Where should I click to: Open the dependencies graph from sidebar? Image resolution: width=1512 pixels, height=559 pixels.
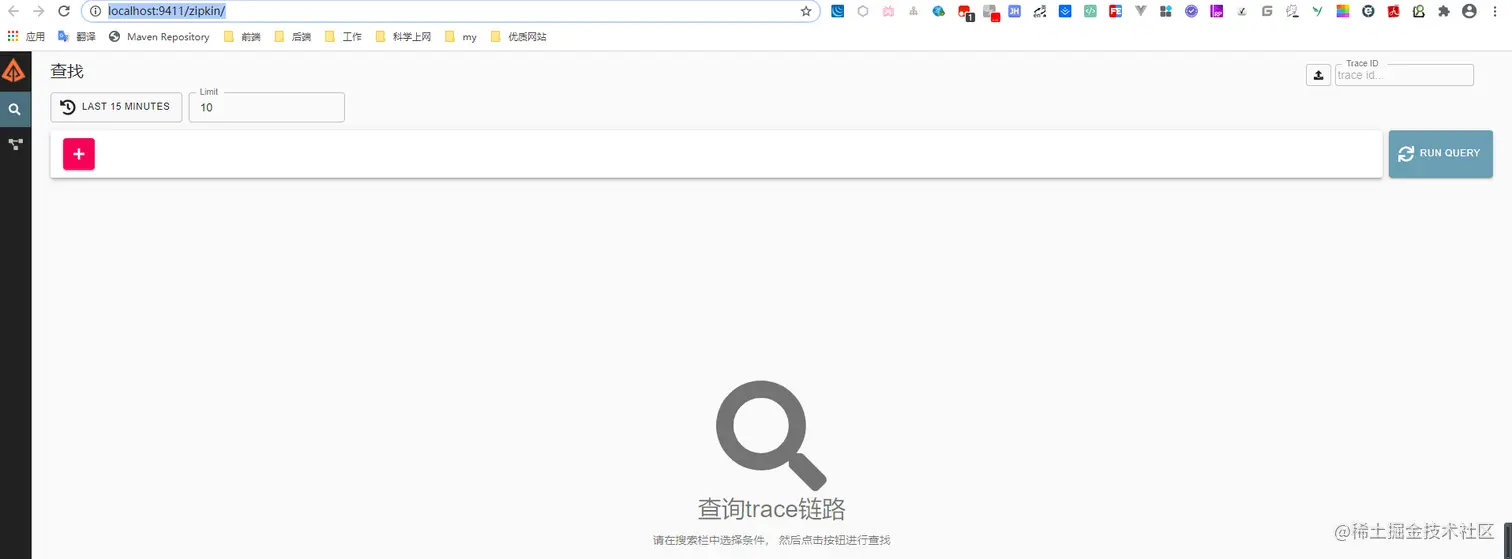click(x=15, y=145)
